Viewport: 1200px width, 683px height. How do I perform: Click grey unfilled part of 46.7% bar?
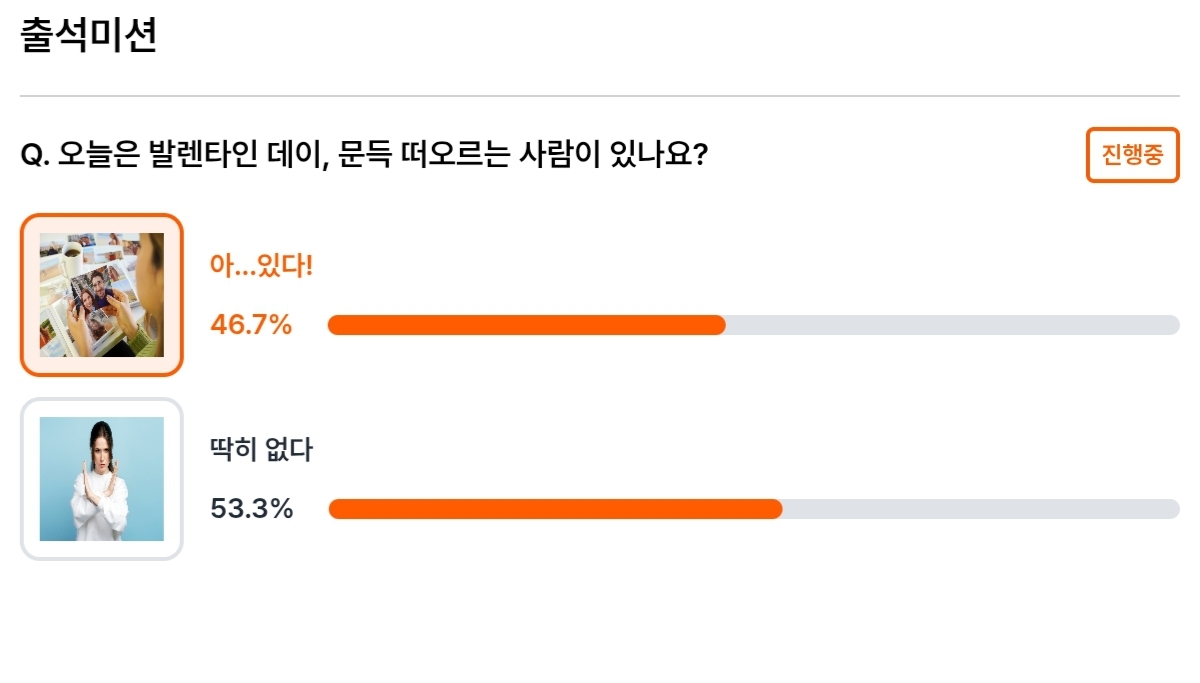[953, 325]
